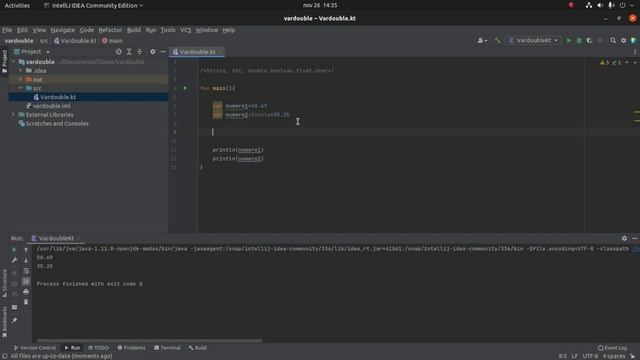This screenshot has width=640, height=360.
Task: Collapse all items in the Project tree
Action: click(140, 52)
